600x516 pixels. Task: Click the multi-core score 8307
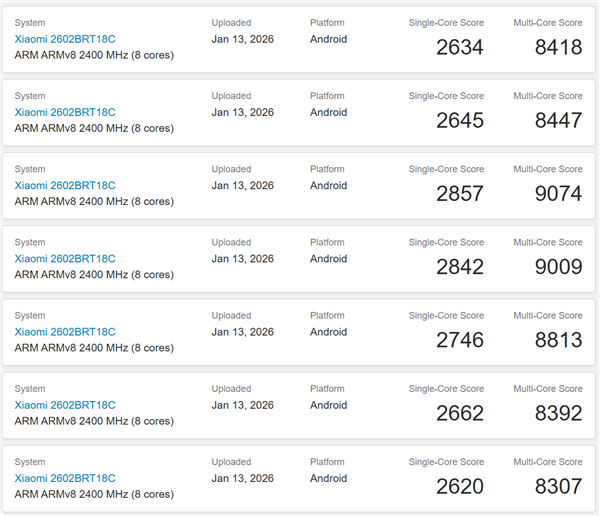click(558, 486)
